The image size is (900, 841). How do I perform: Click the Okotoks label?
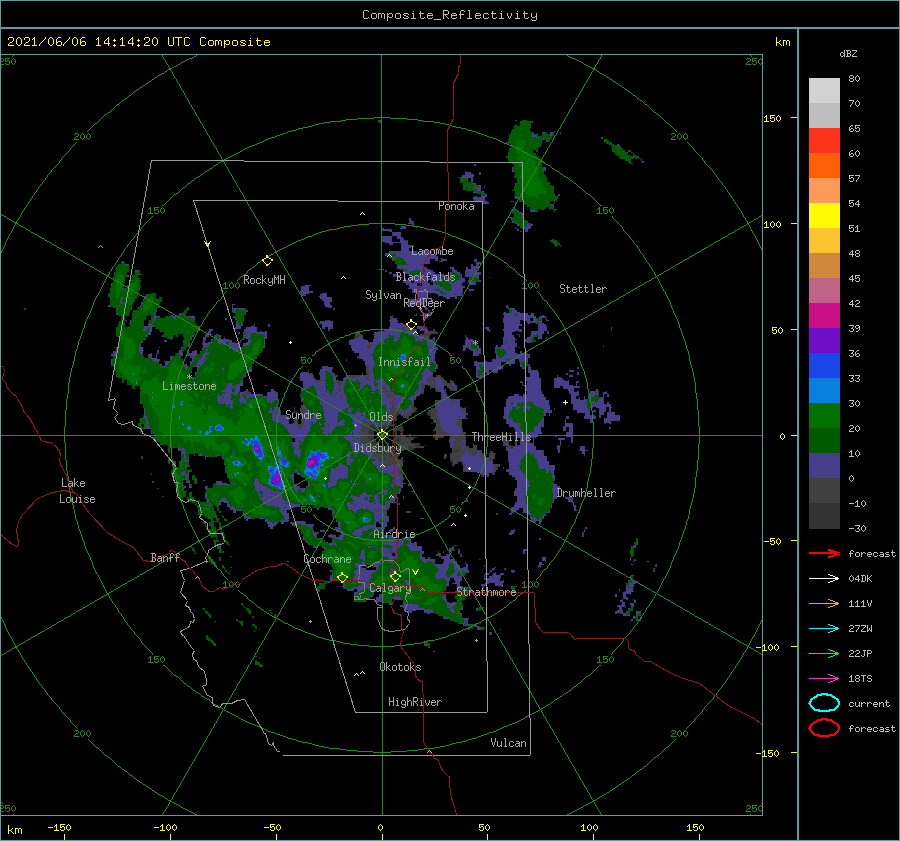[x=400, y=667]
